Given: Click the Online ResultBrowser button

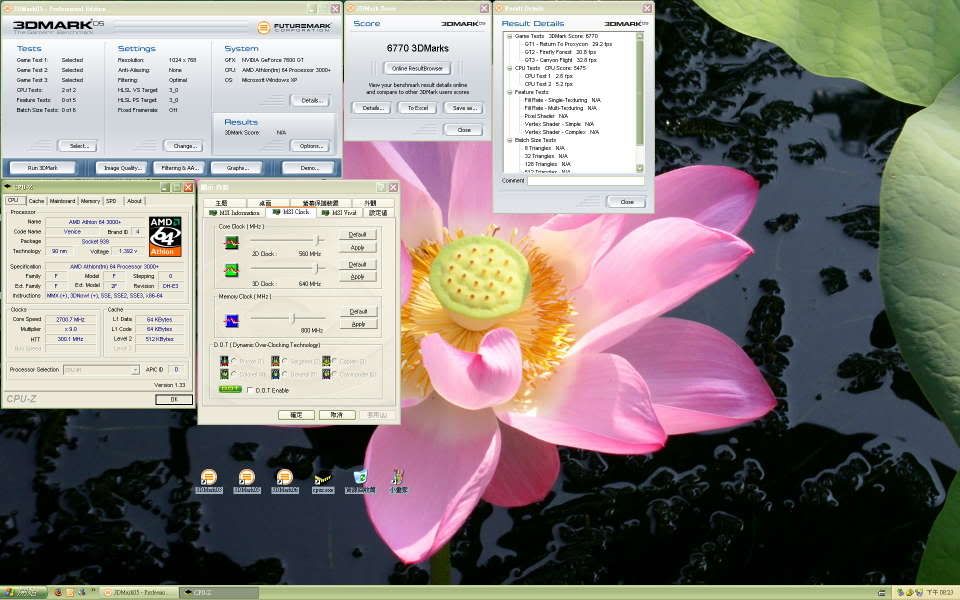Looking at the screenshot, I should (417, 68).
